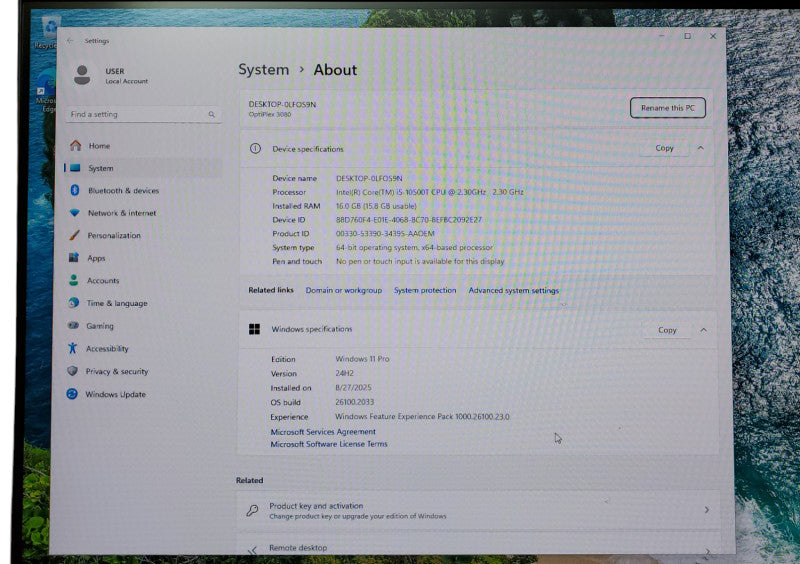
Task: Collapse the Device specifications section
Action: click(x=701, y=148)
